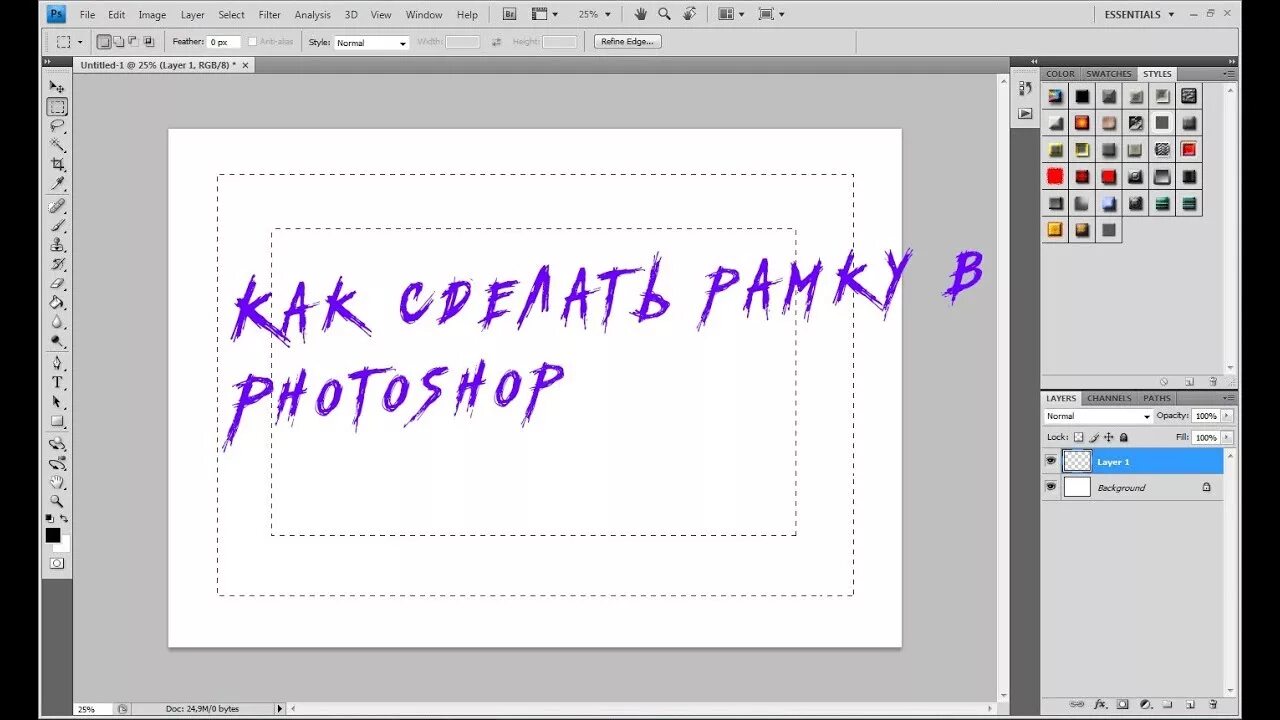Screen dimensions: 1280x720
Task: Hide Layer 1 visibility eye
Action: tap(1050, 461)
